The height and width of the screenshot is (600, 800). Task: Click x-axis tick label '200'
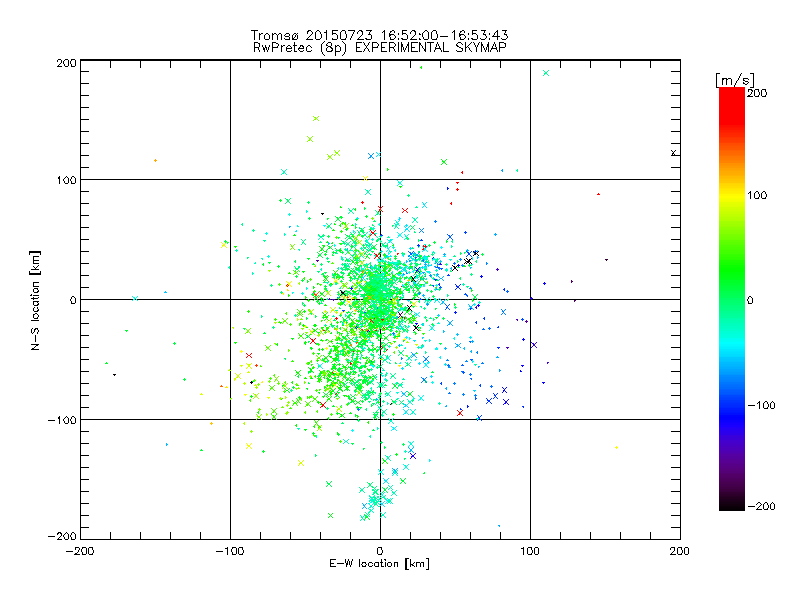point(680,551)
